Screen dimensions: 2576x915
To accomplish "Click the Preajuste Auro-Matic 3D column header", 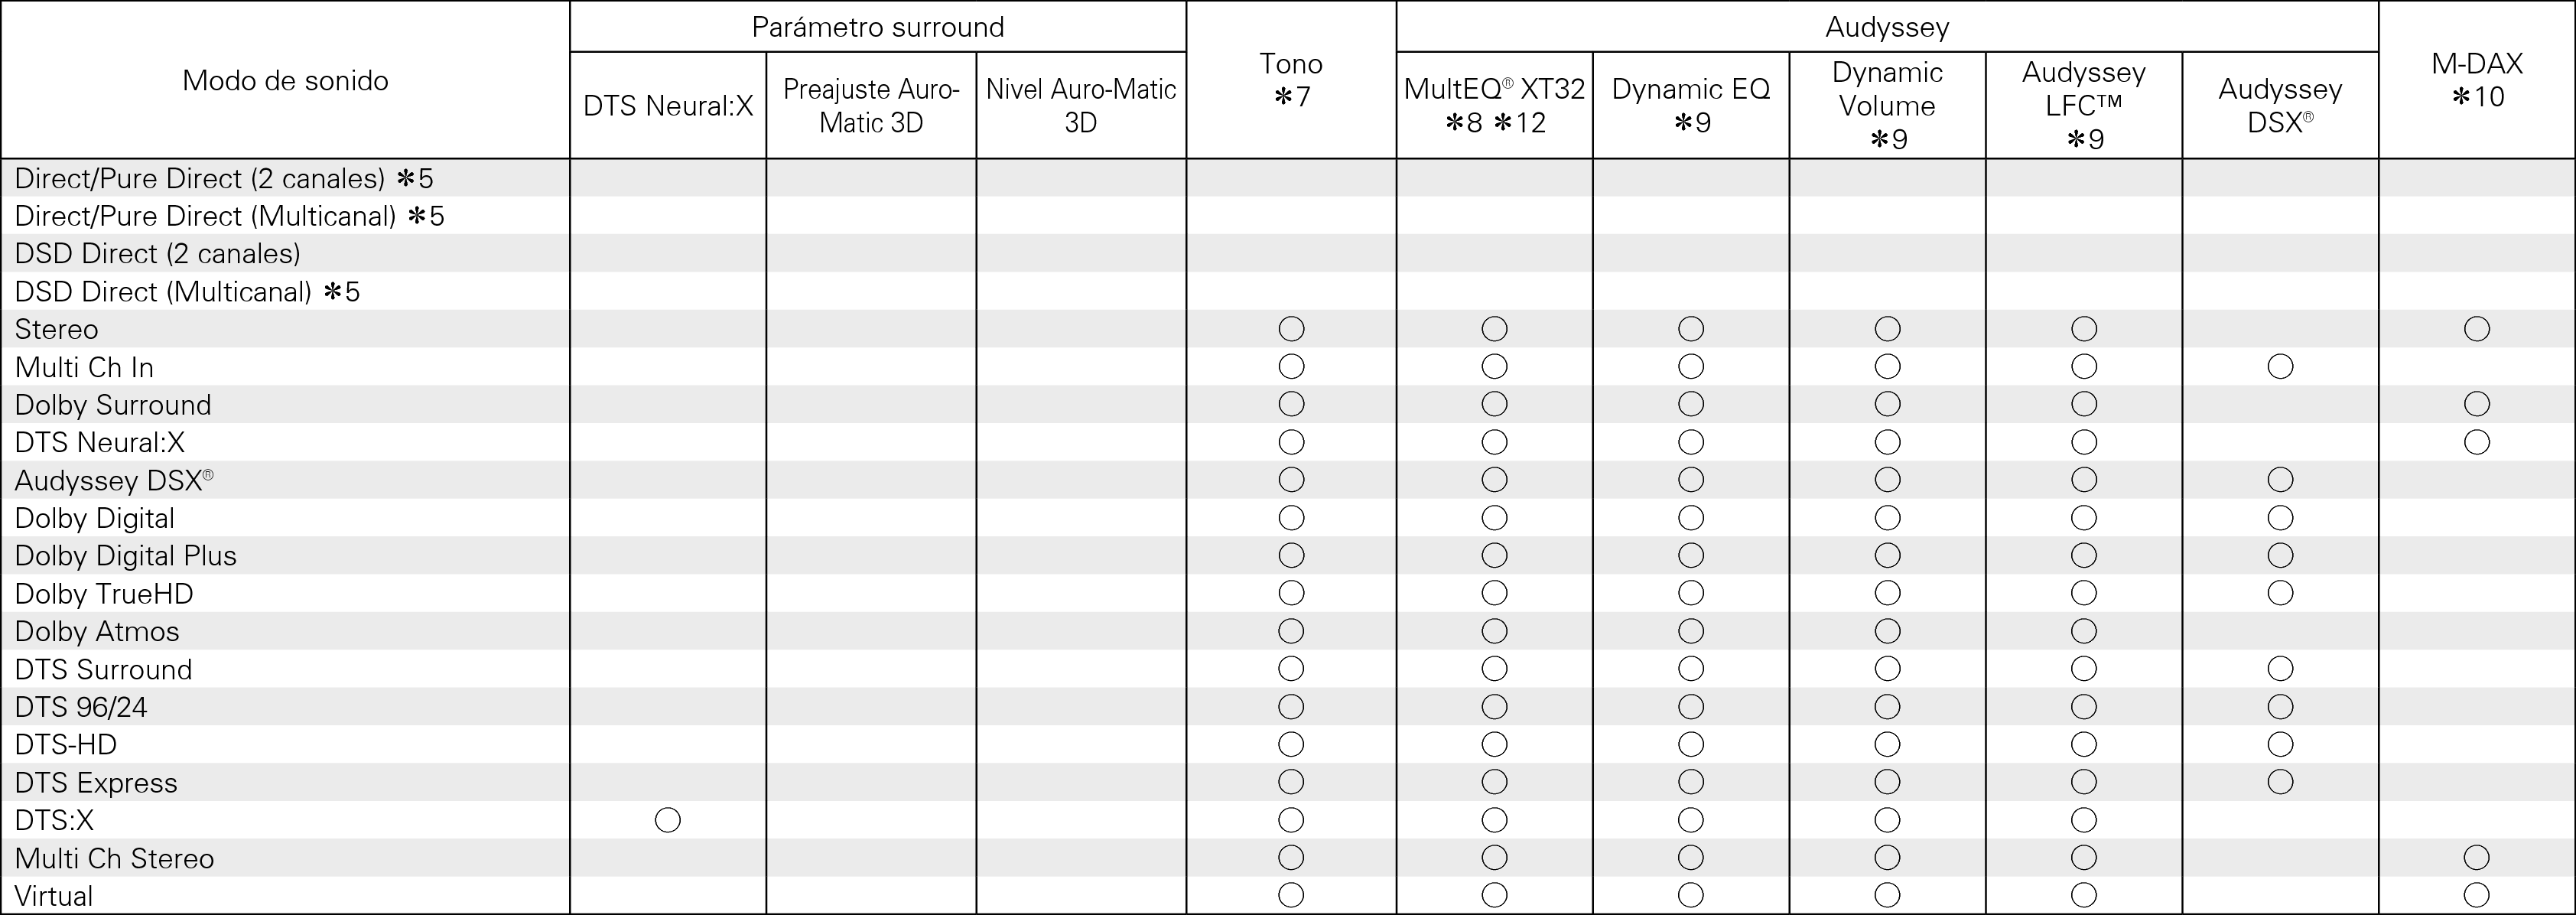I will pyautogui.click(x=871, y=105).
